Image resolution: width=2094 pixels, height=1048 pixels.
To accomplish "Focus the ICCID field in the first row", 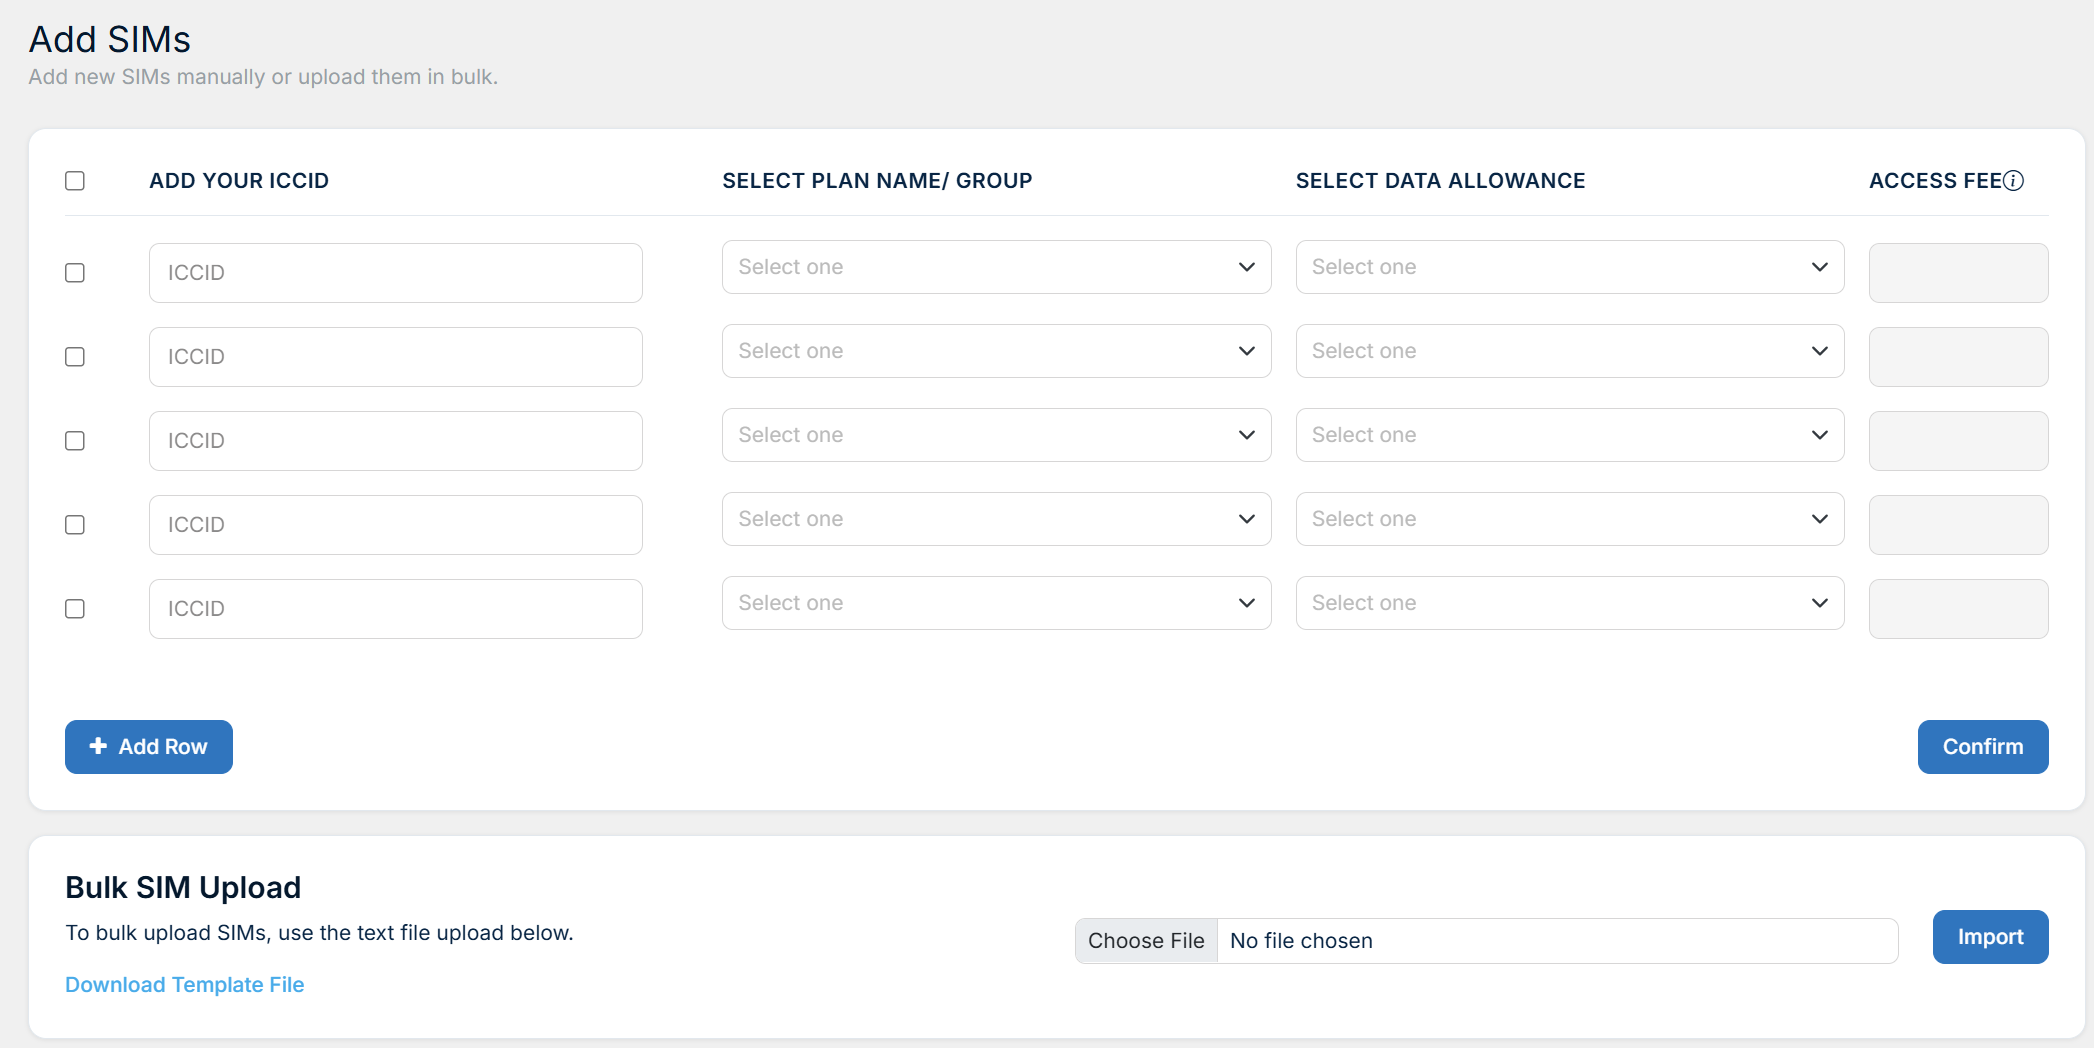I will (x=396, y=273).
